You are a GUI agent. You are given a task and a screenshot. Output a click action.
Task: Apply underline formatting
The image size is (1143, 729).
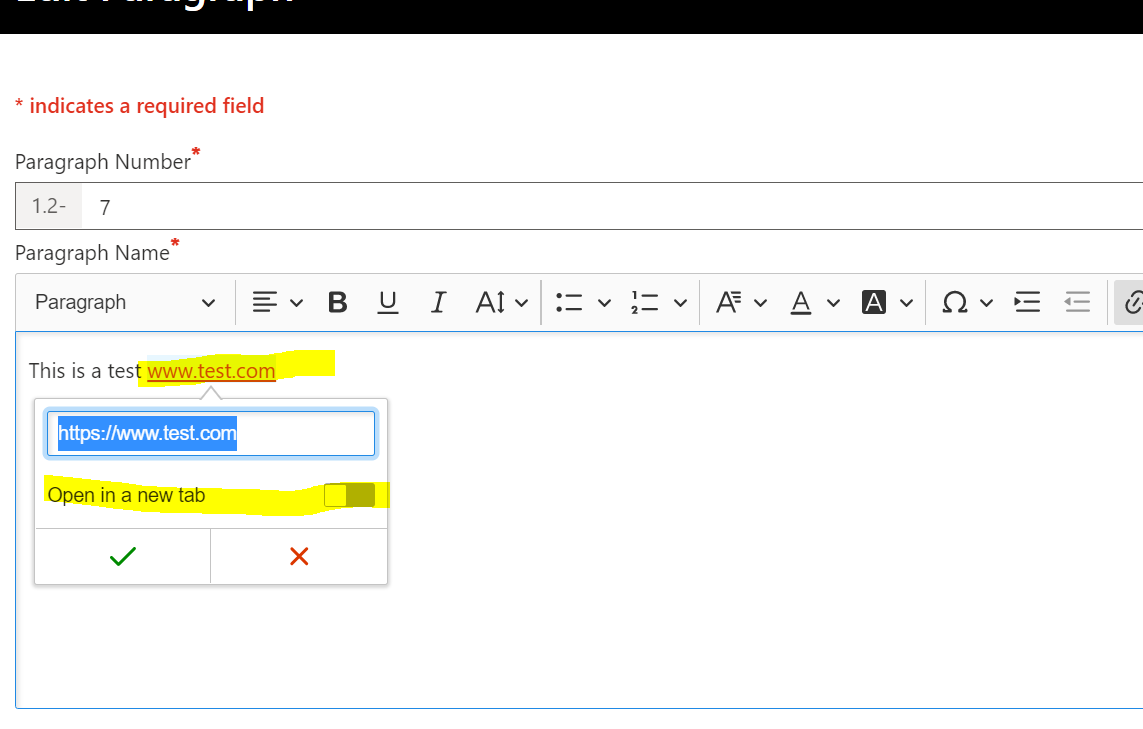(x=388, y=302)
